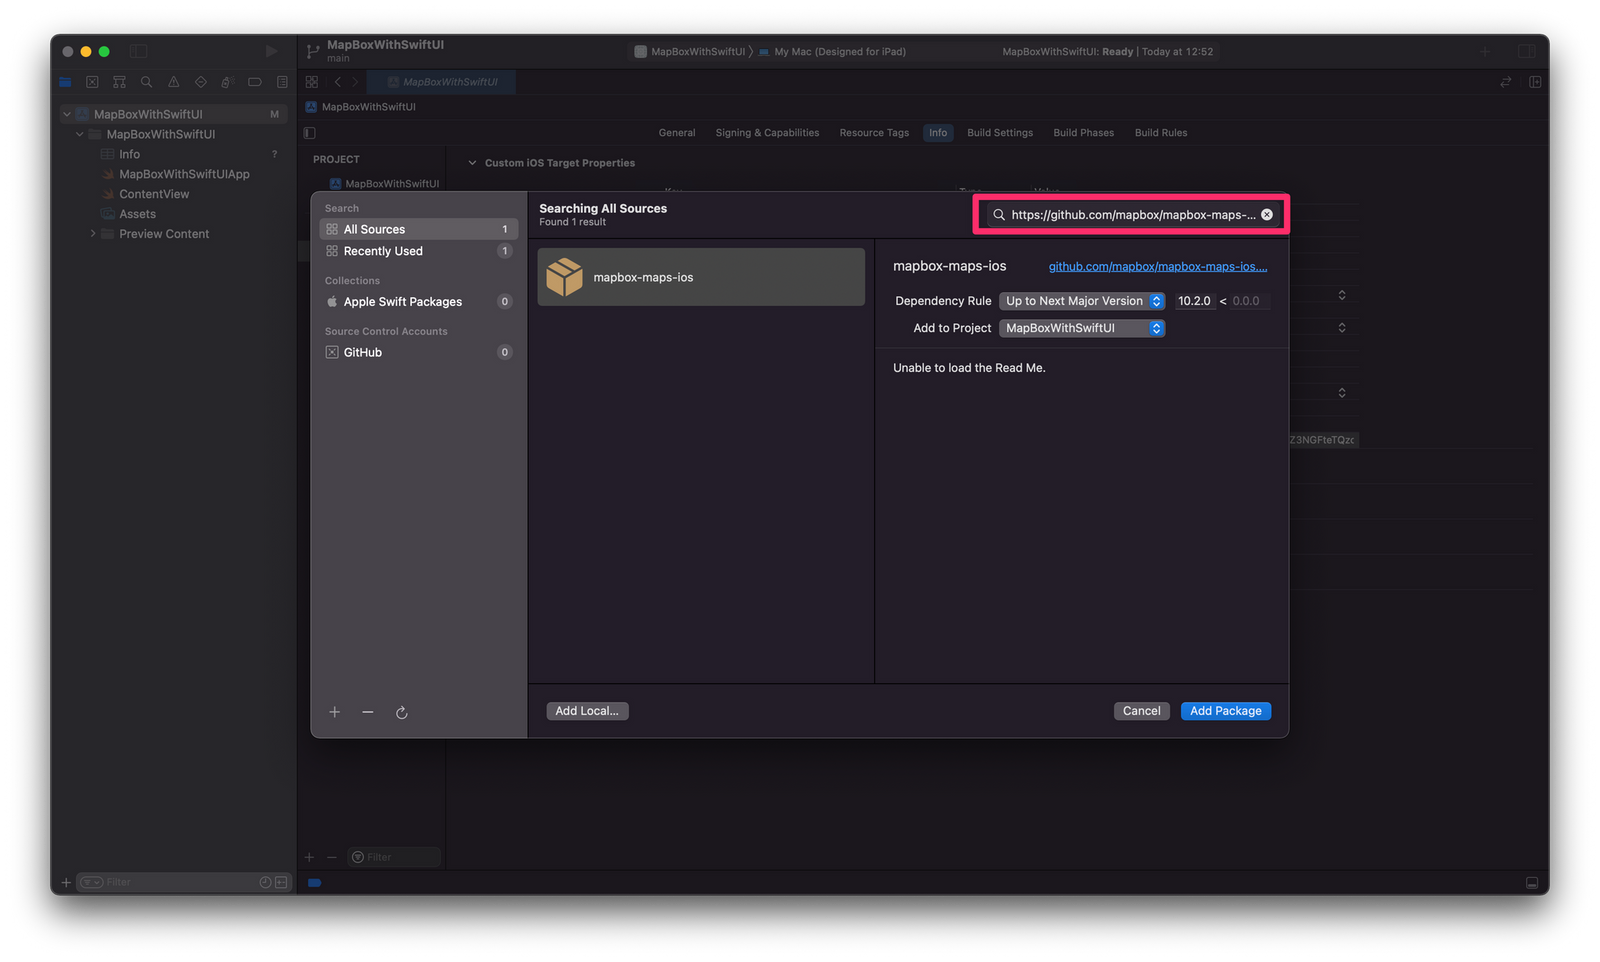Click the refresh icon in package sidebar
The image size is (1600, 962).
point(401,713)
